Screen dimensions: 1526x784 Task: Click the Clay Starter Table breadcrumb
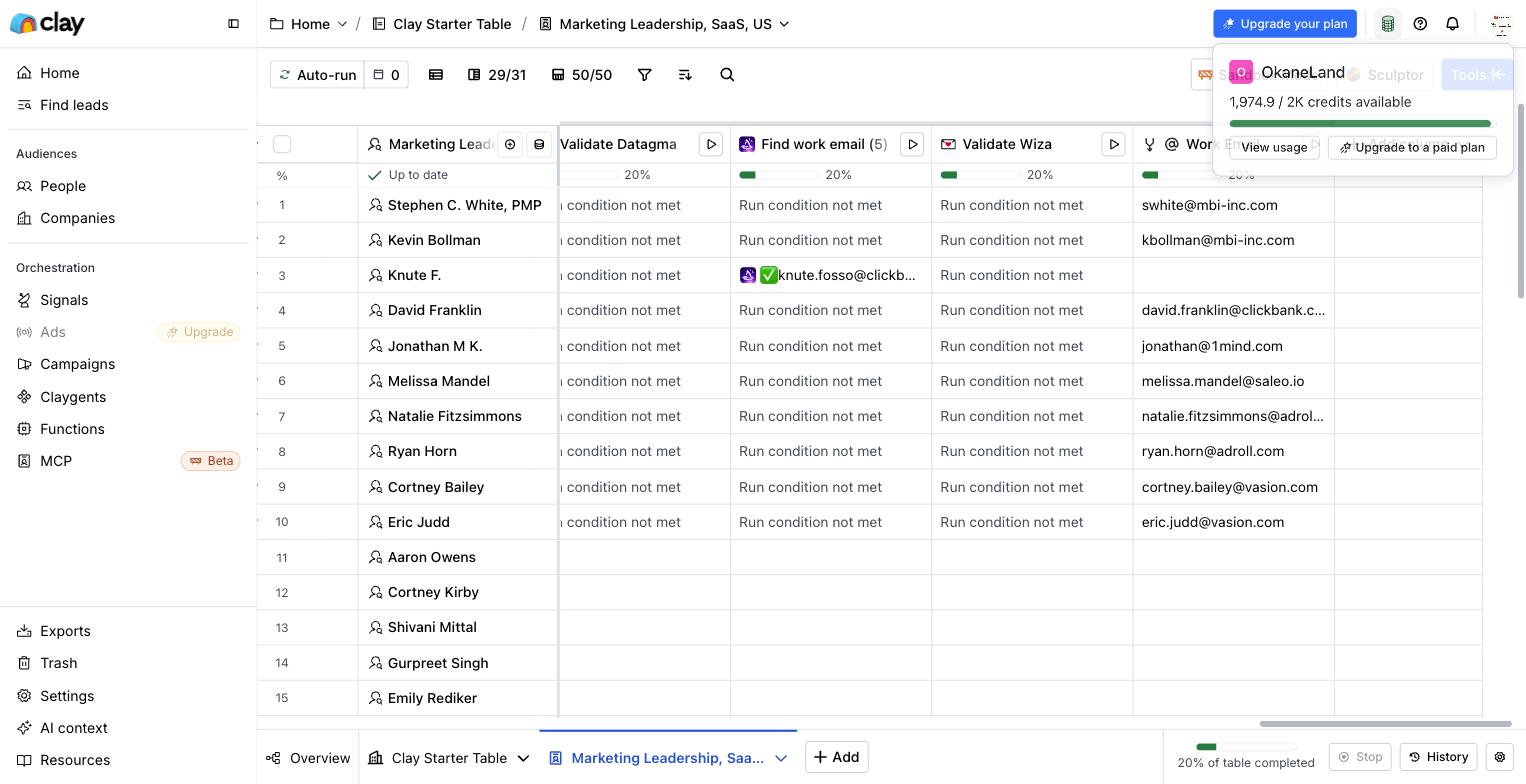pos(442,24)
